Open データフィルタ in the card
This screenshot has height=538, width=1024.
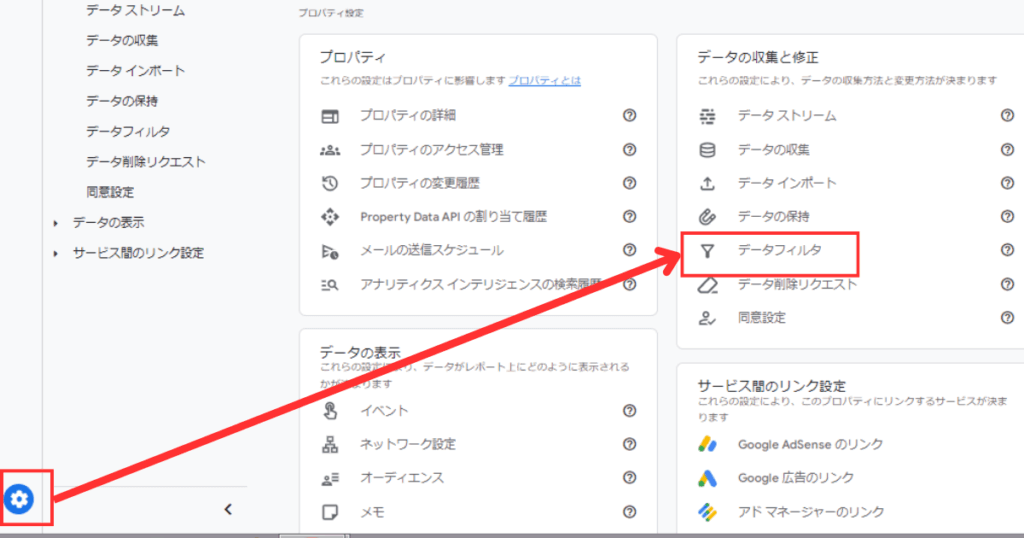pos(780,250)
